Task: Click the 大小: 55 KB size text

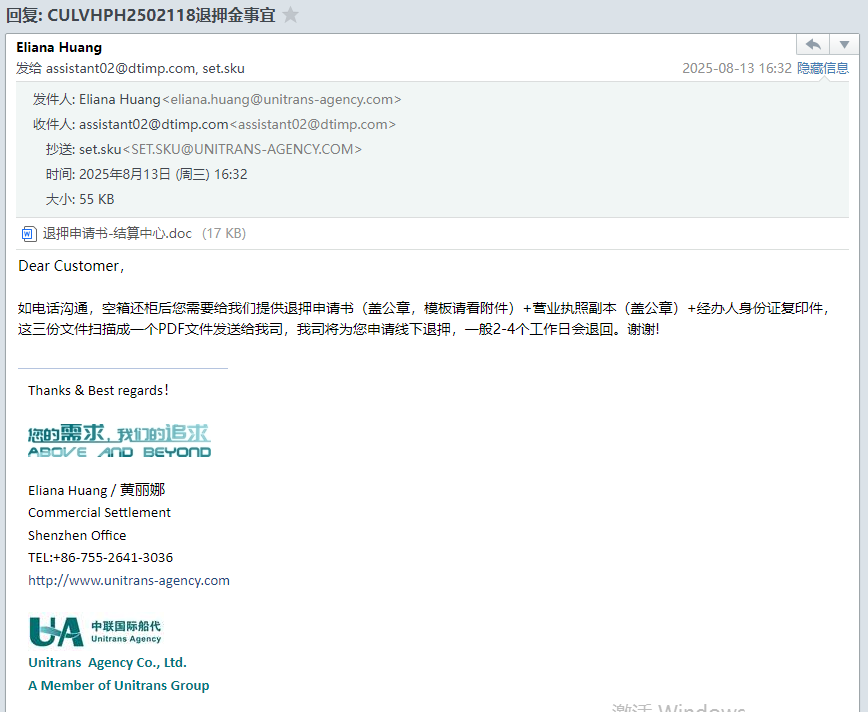Action: (80, 199)
